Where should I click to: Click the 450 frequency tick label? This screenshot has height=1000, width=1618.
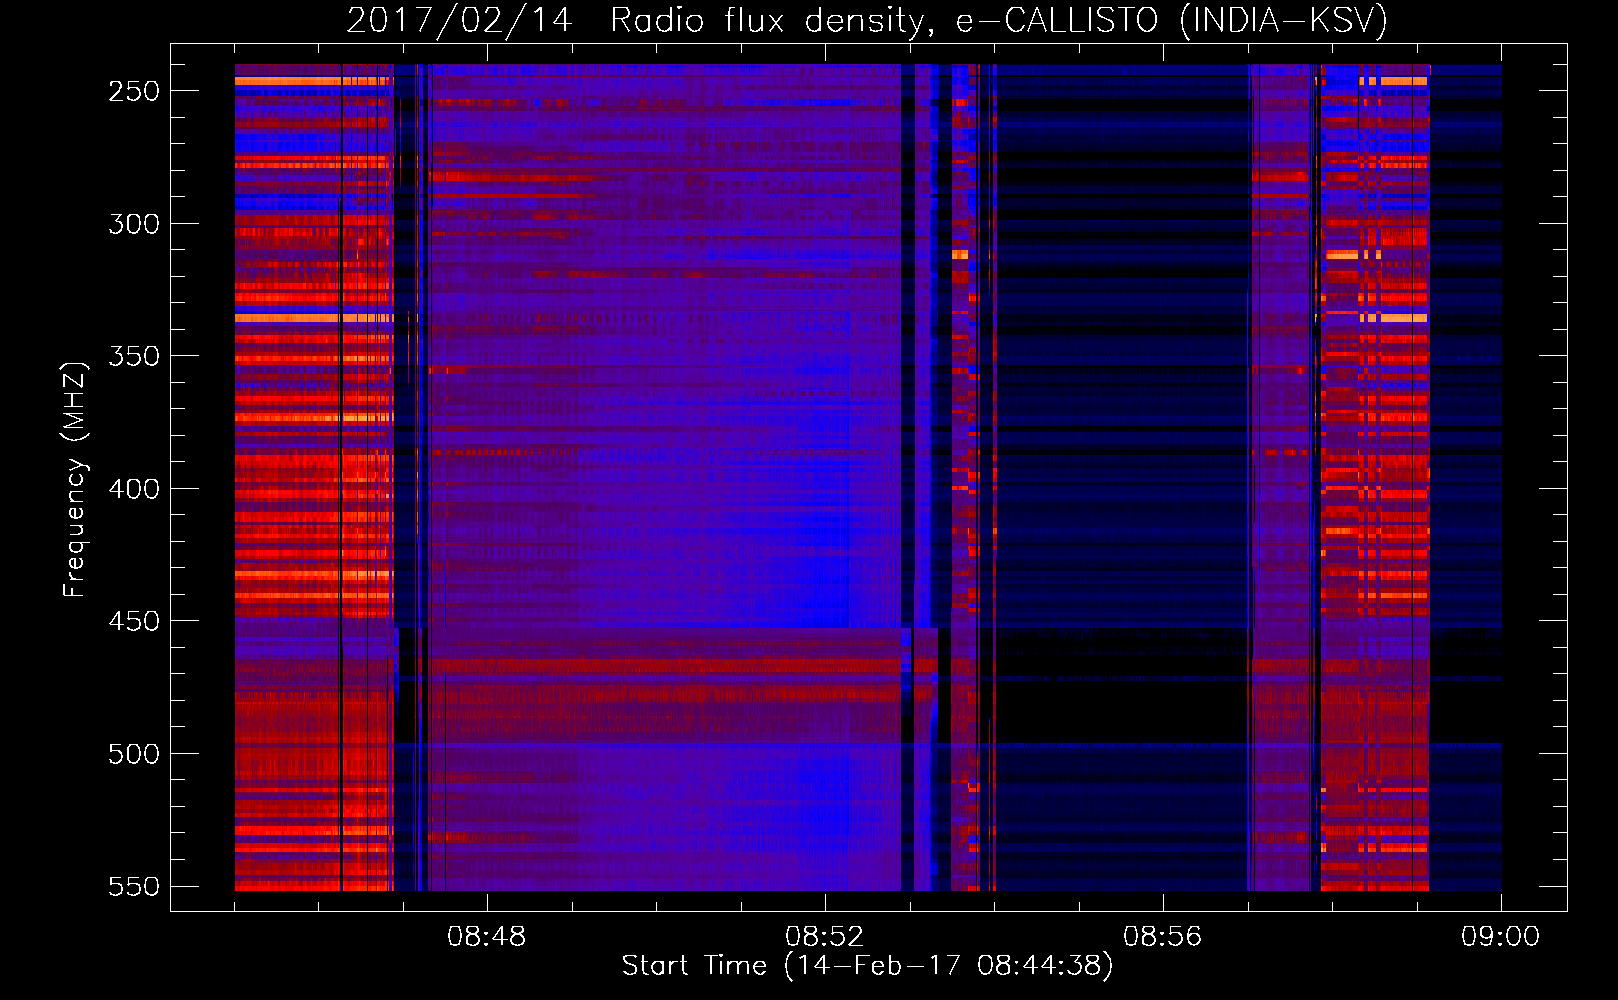click(x=134, y=621)
